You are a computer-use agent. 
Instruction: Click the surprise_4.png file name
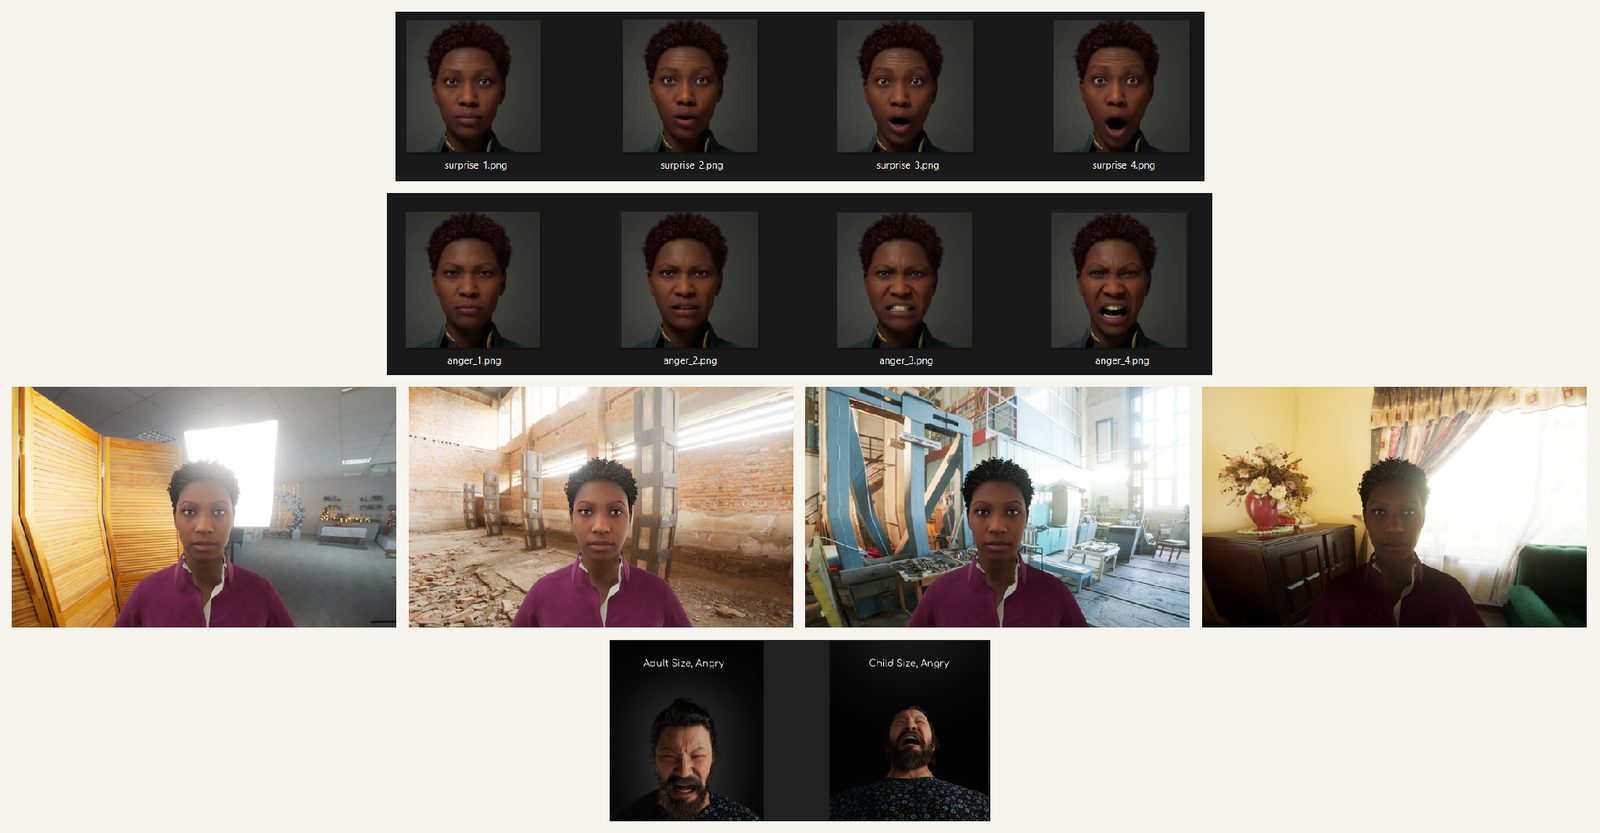[1123, 166]
